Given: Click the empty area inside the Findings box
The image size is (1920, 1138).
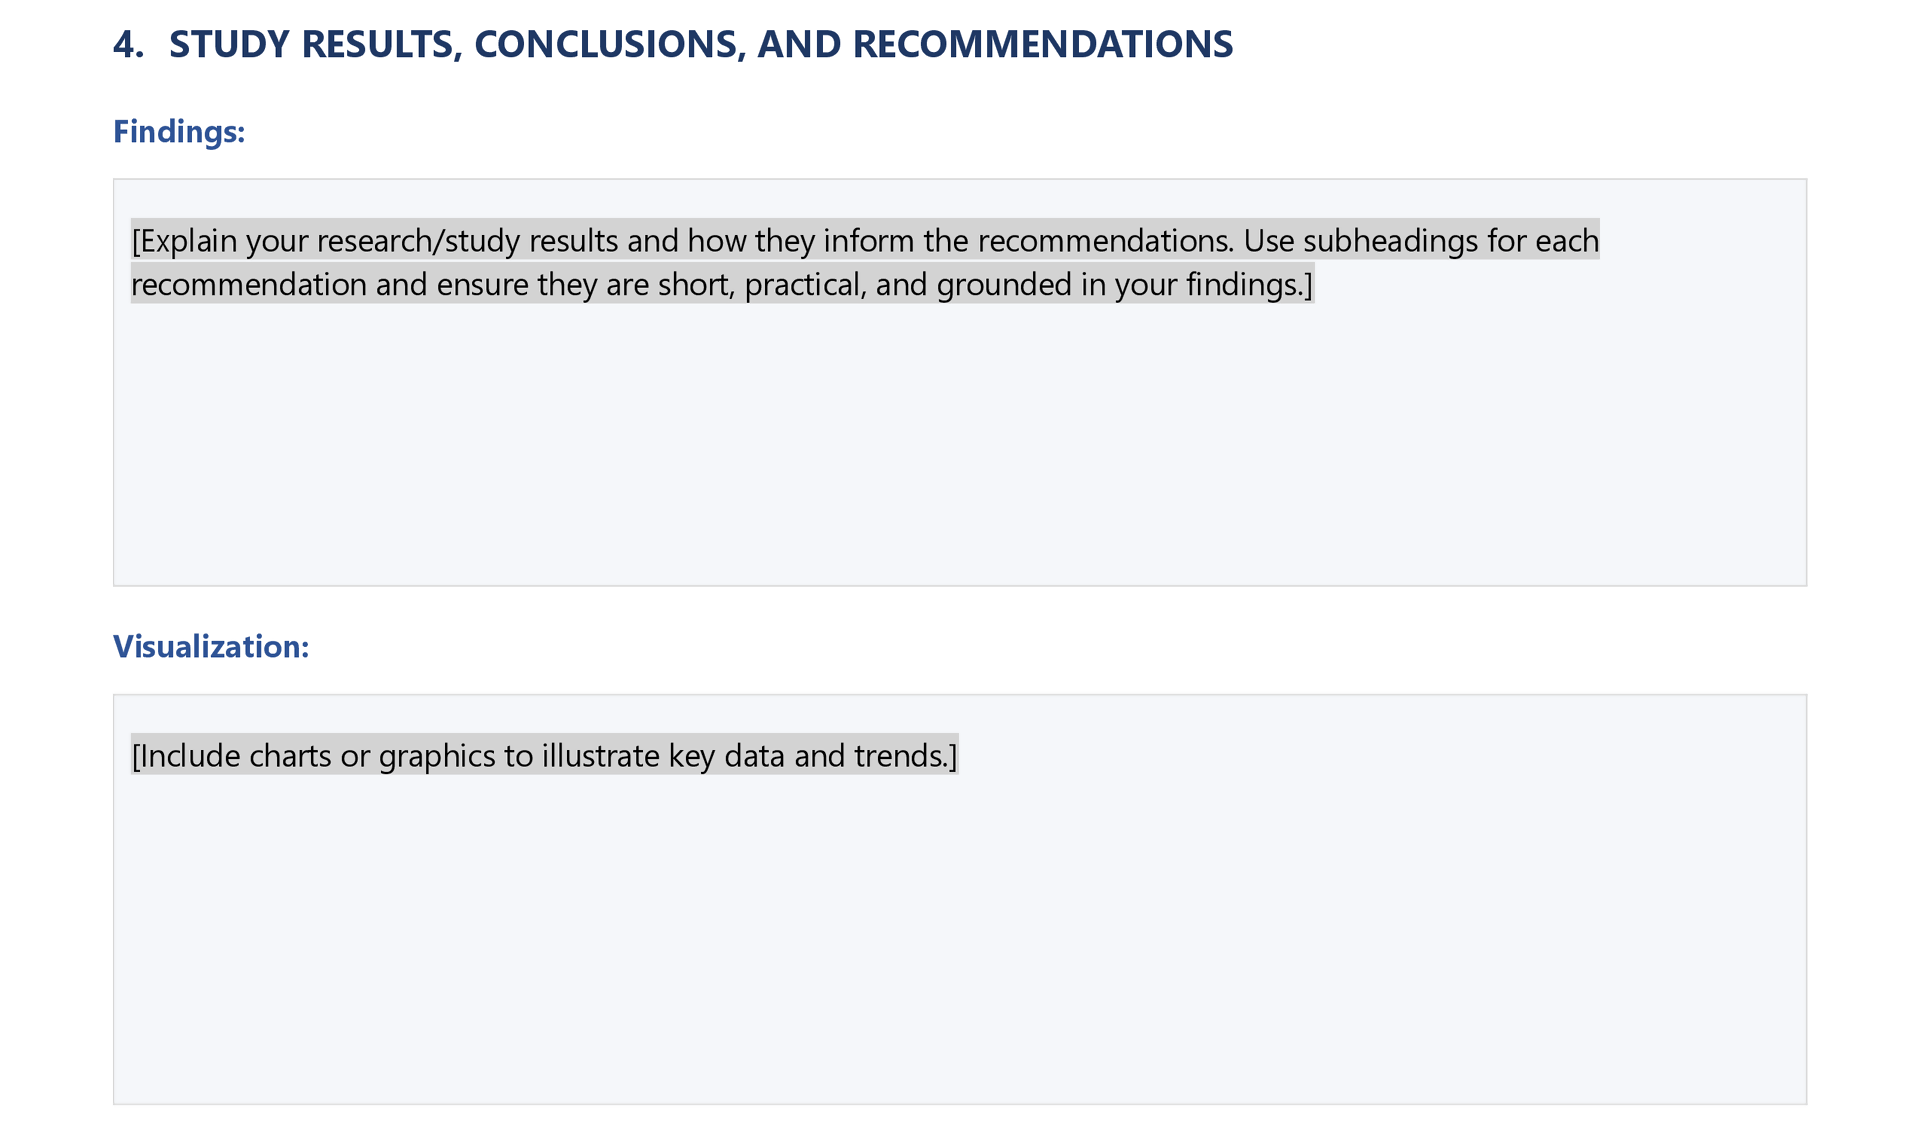Looking at the screenshot, I should (x=958, y=450).
